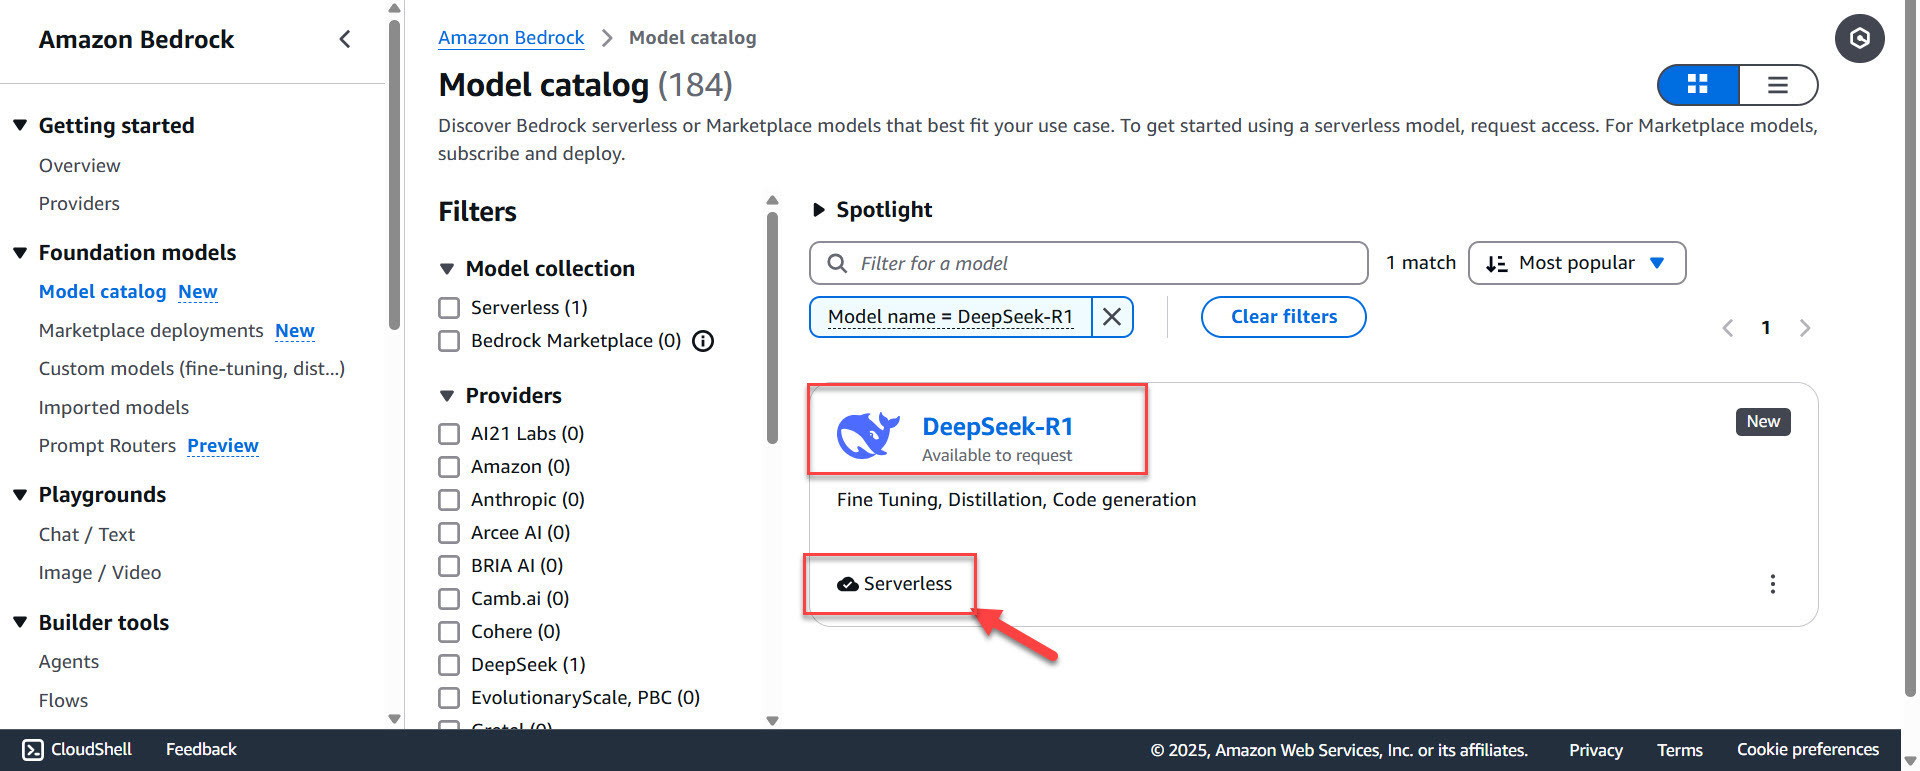Open Custom models in the sidebar

[x=192, y=369]
